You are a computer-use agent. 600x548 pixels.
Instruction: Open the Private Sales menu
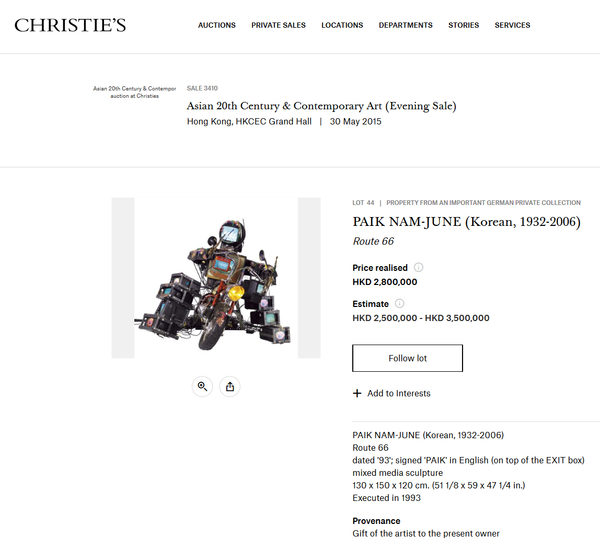pos(279,25)
